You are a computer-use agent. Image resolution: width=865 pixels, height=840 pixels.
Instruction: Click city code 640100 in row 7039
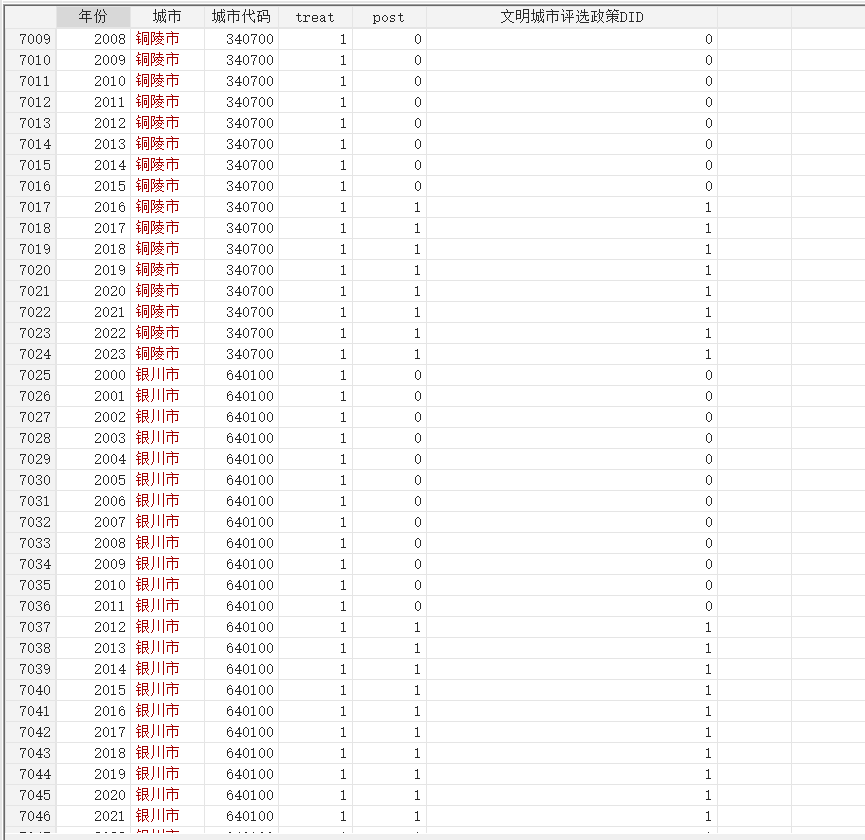click(x=241, y=669)
